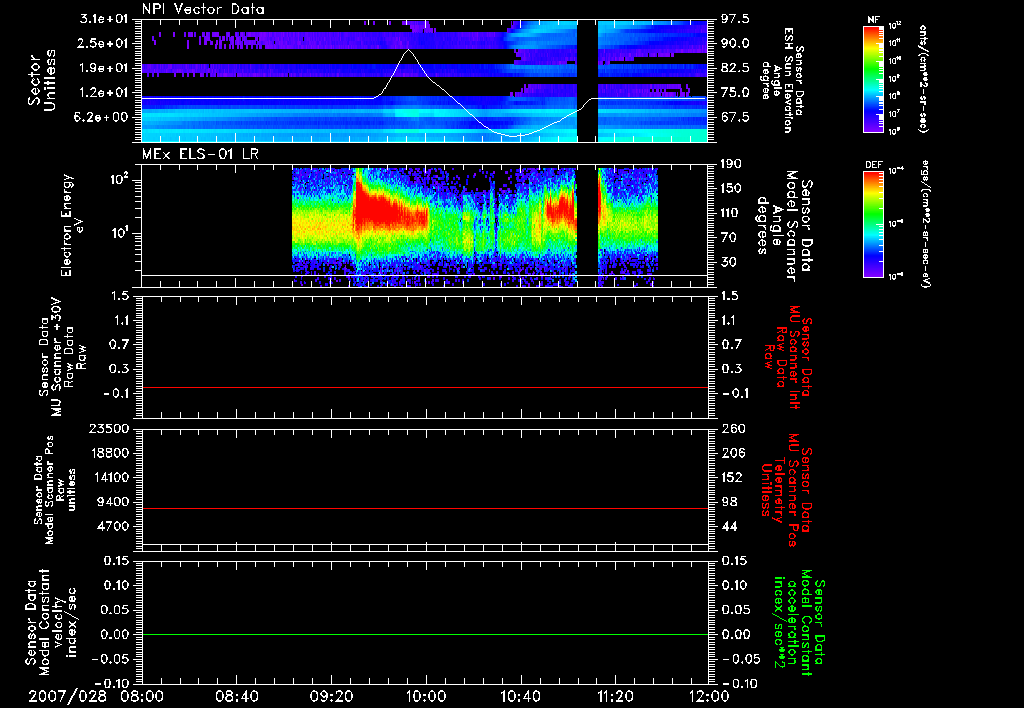Click the 09:20 time tick label
The width and height of the screenshot is (1024, 708).
click(x=331, y=696)
